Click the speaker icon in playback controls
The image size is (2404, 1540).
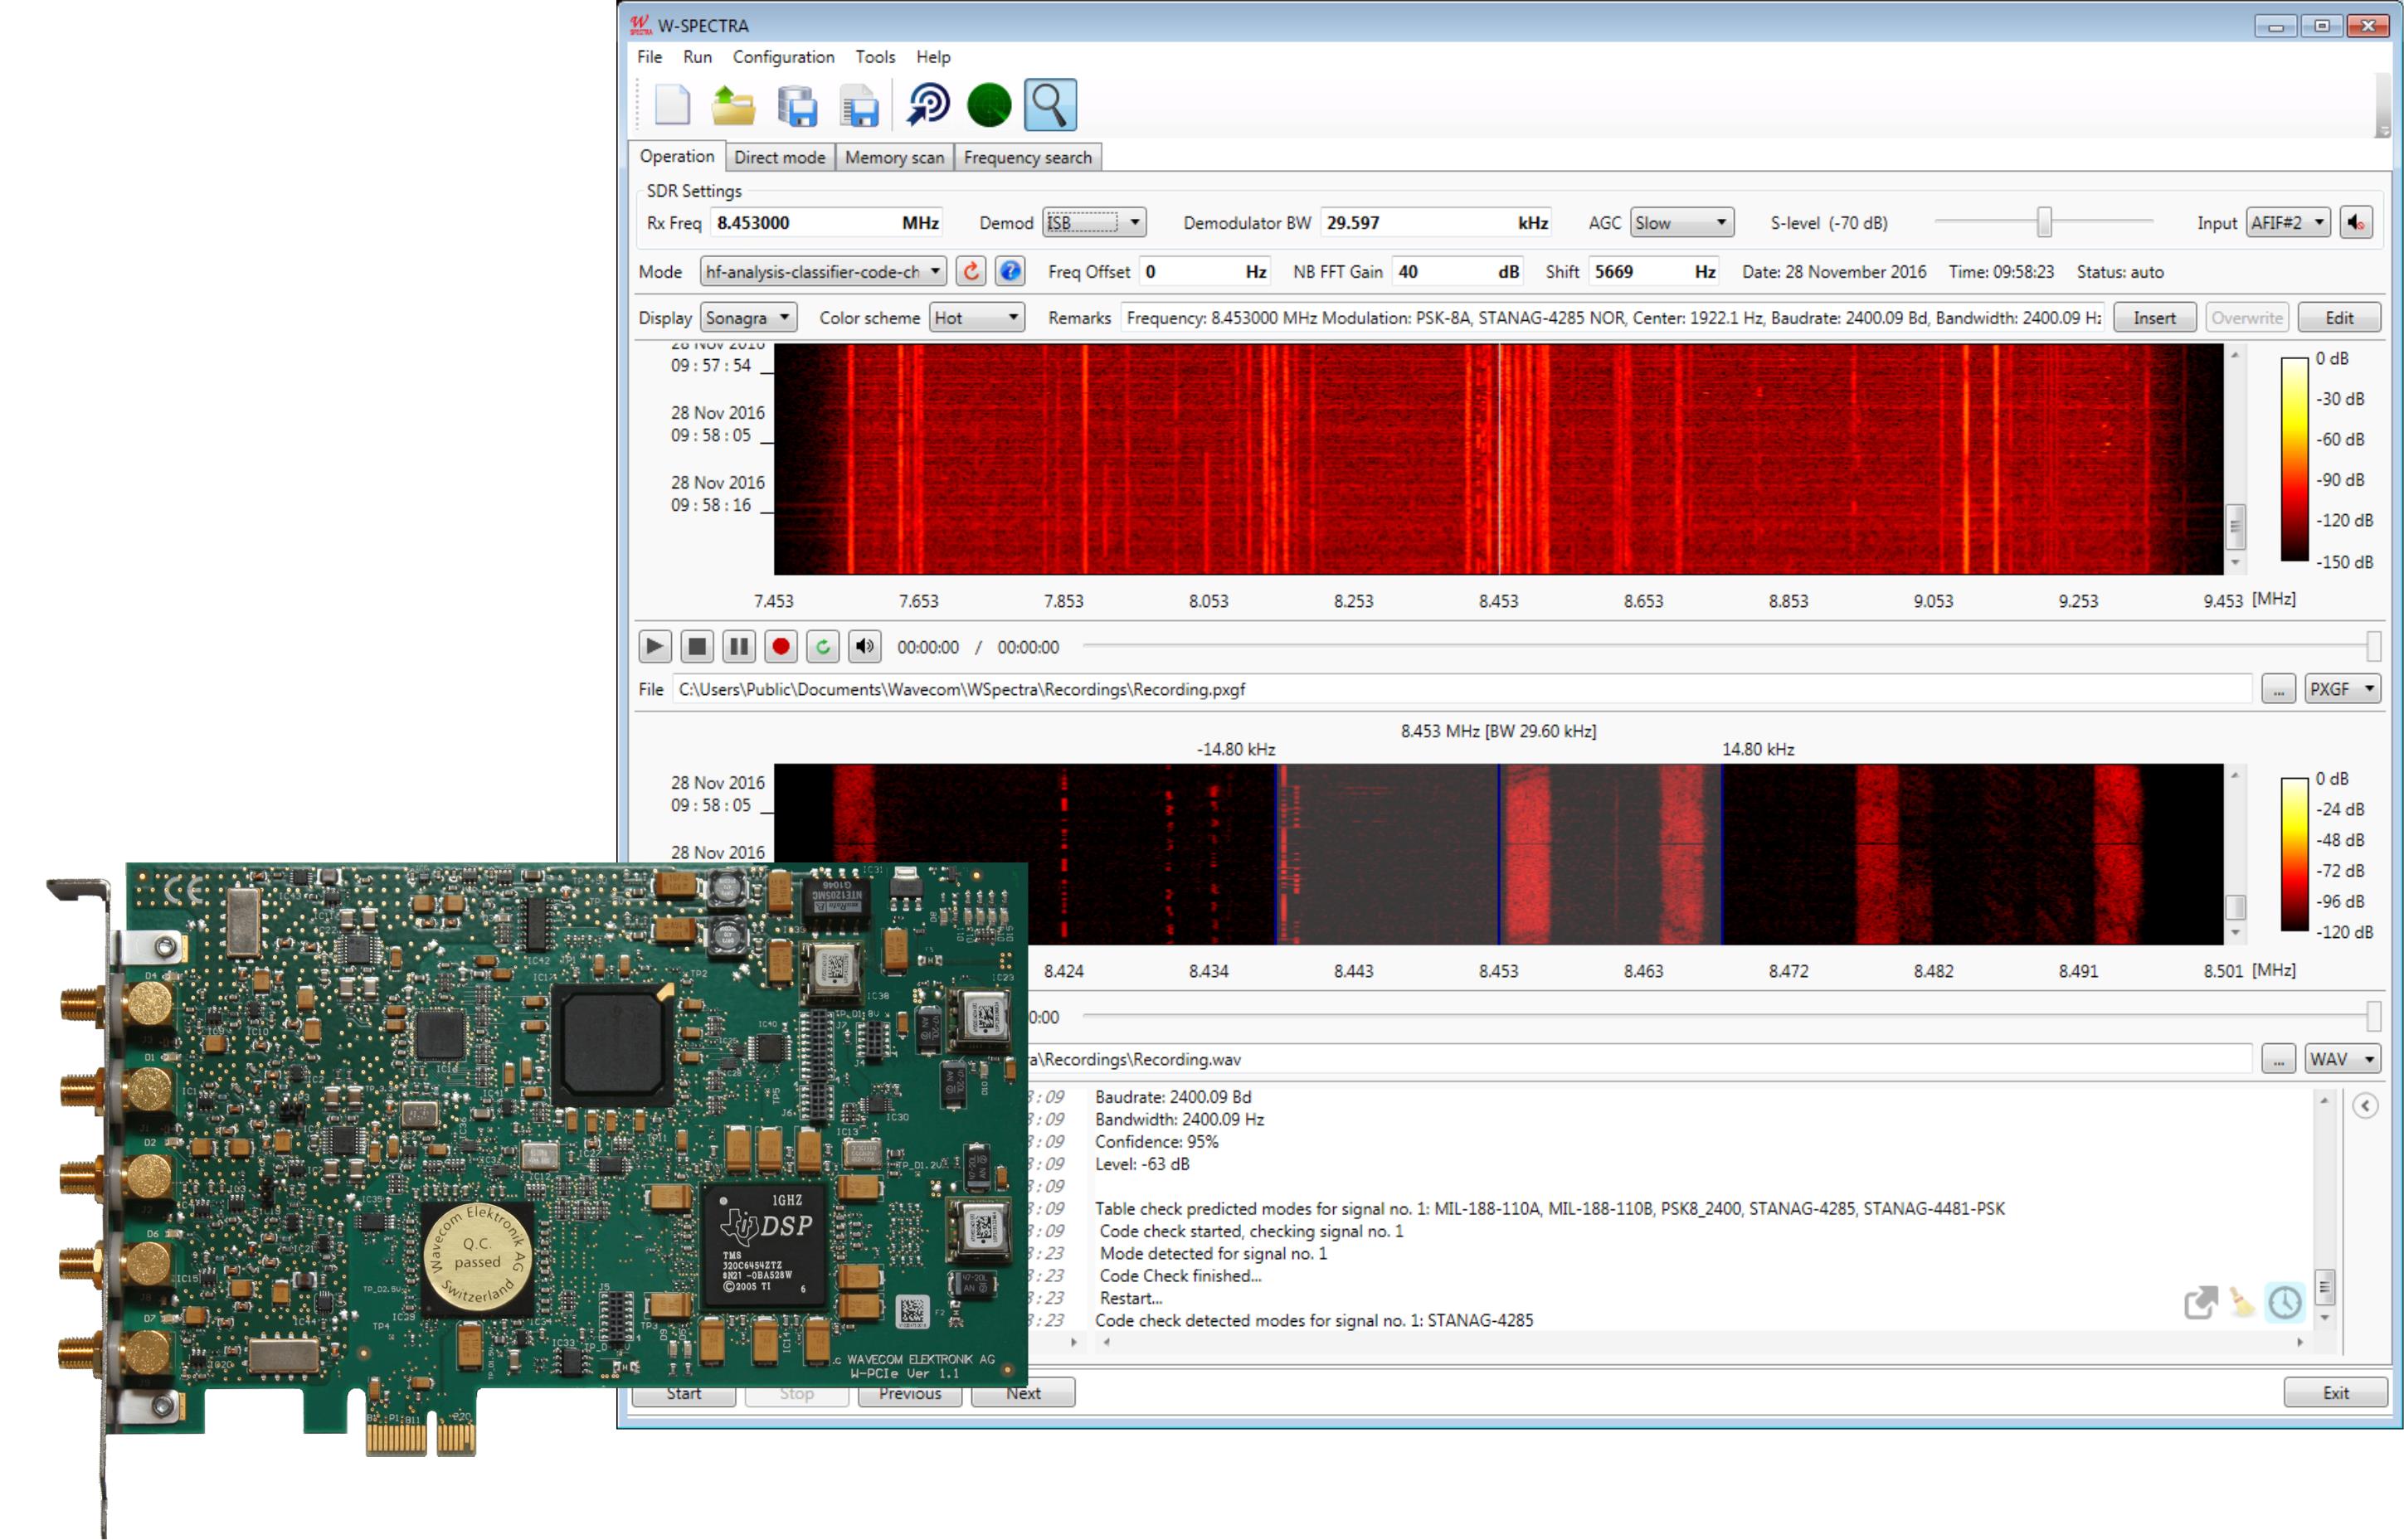(865, 647)
